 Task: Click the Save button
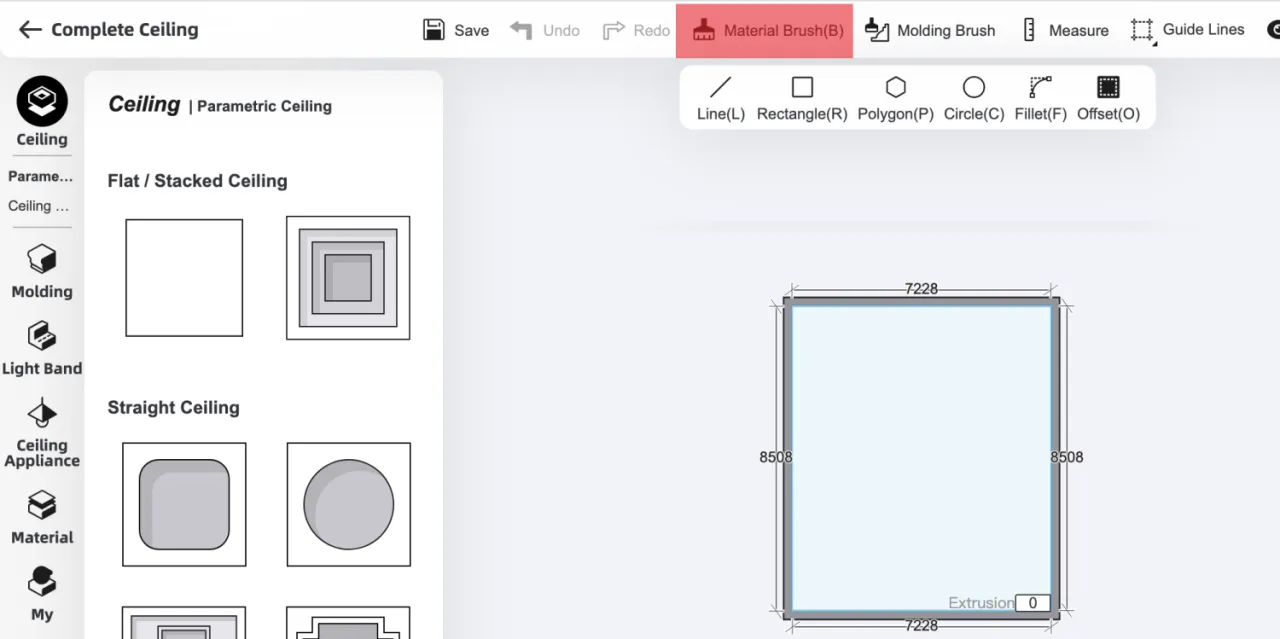tap(456, 30)
